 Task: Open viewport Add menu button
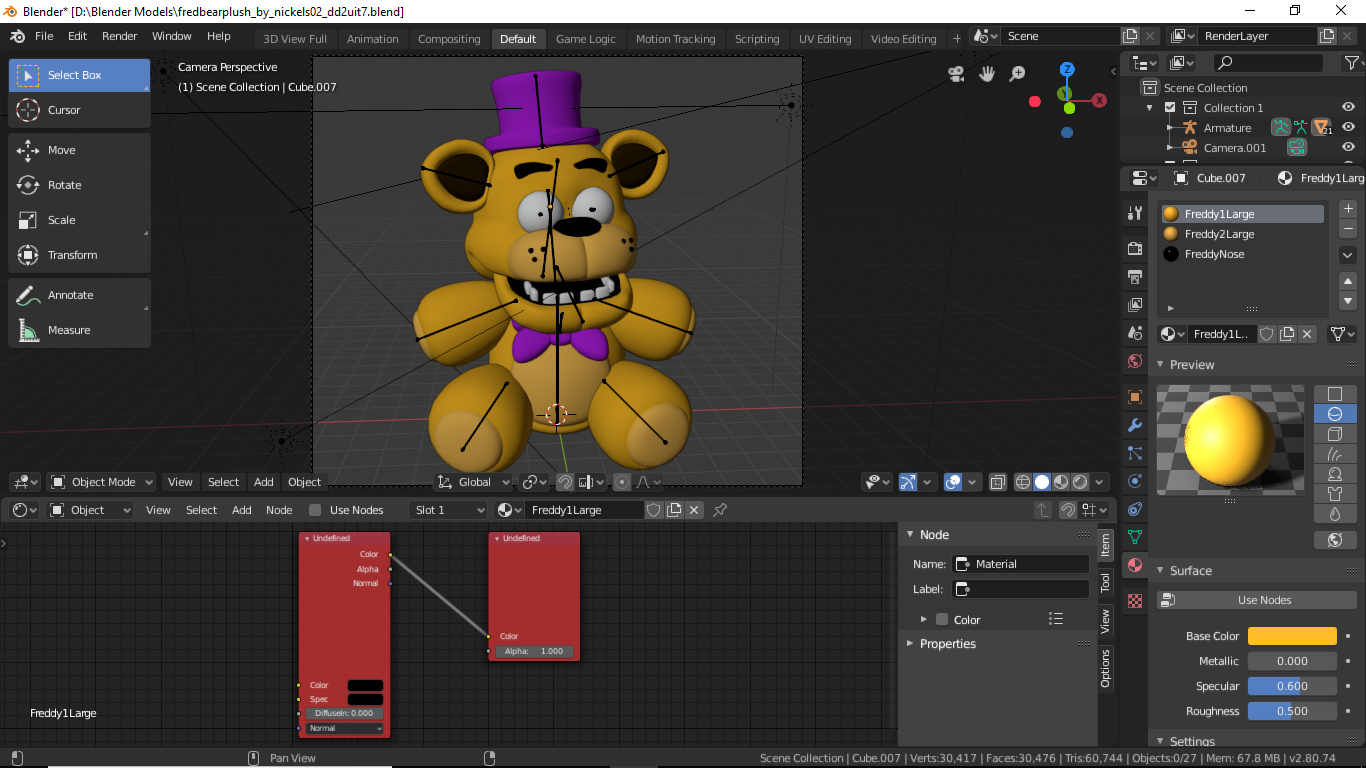[x=263, y=482]
